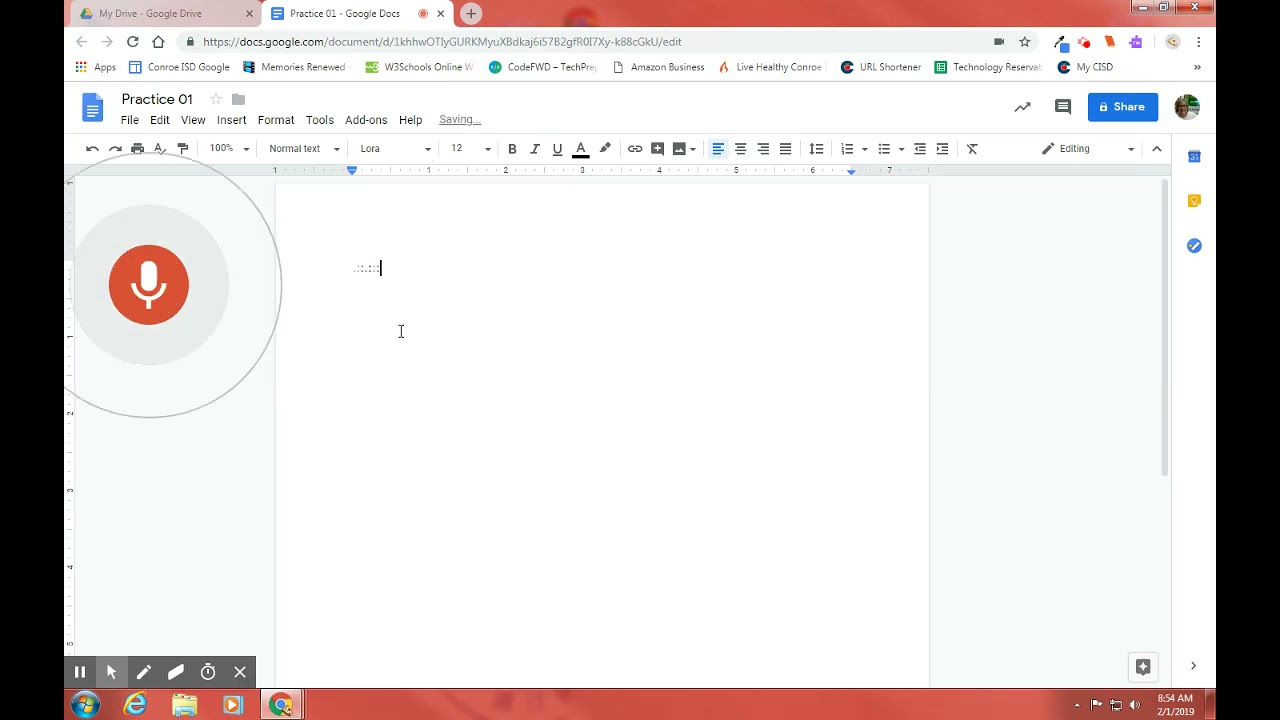The image size is (1280, 720).
Task: Open the activity dashboard trend icon
Action: tap(1022, 107)
